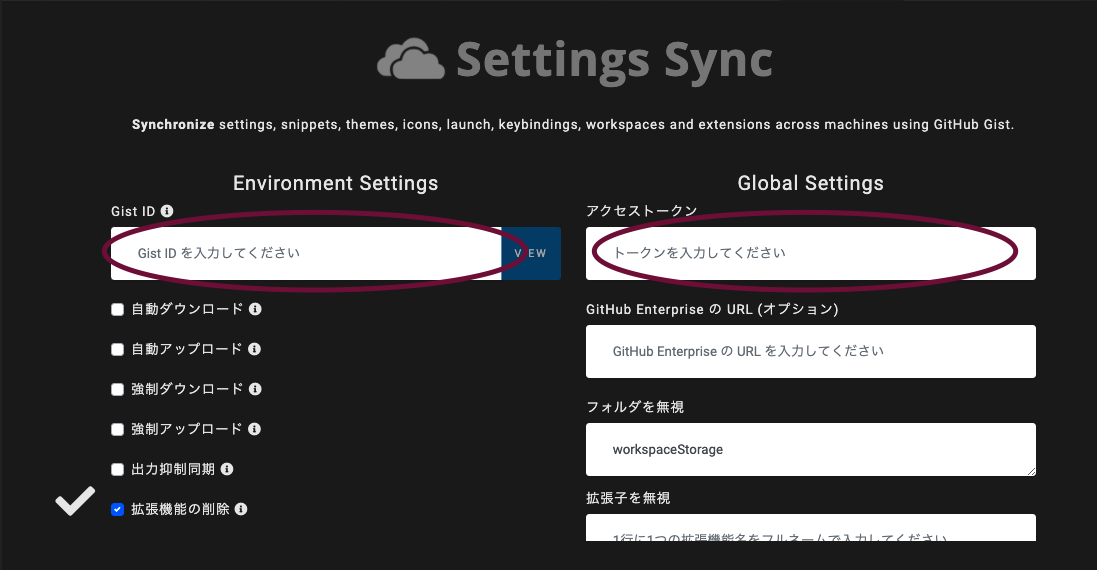This screenshot has width=1097, height=570.
Task: Click the Global Settings heading
Action: [810, 183]
